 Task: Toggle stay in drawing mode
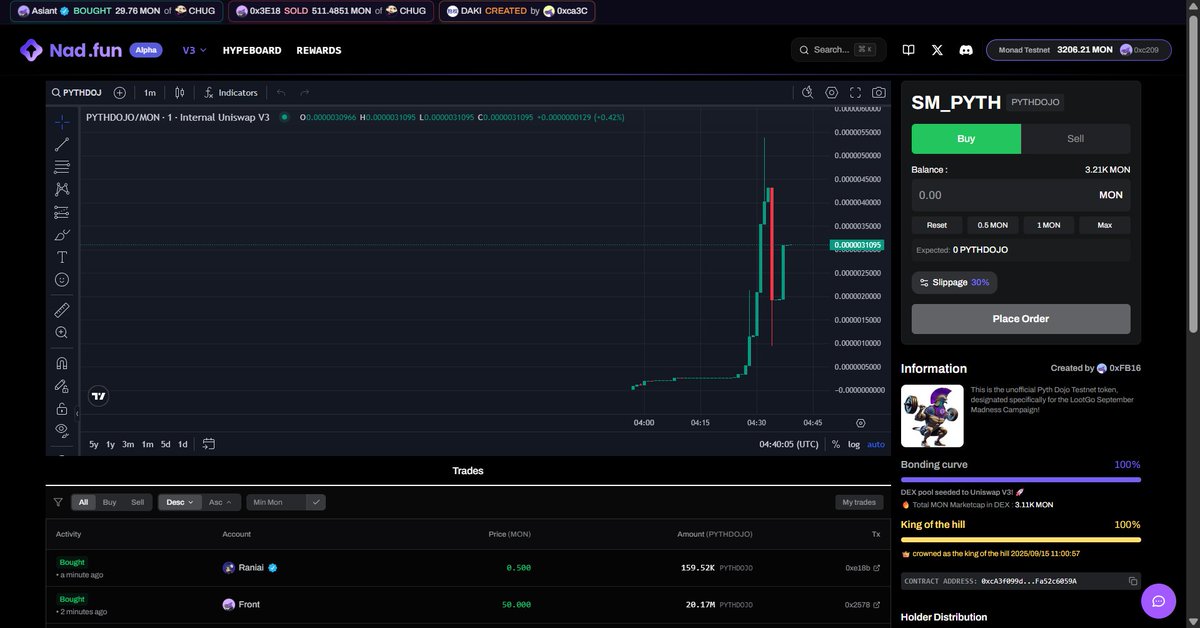tap(62, 386)
